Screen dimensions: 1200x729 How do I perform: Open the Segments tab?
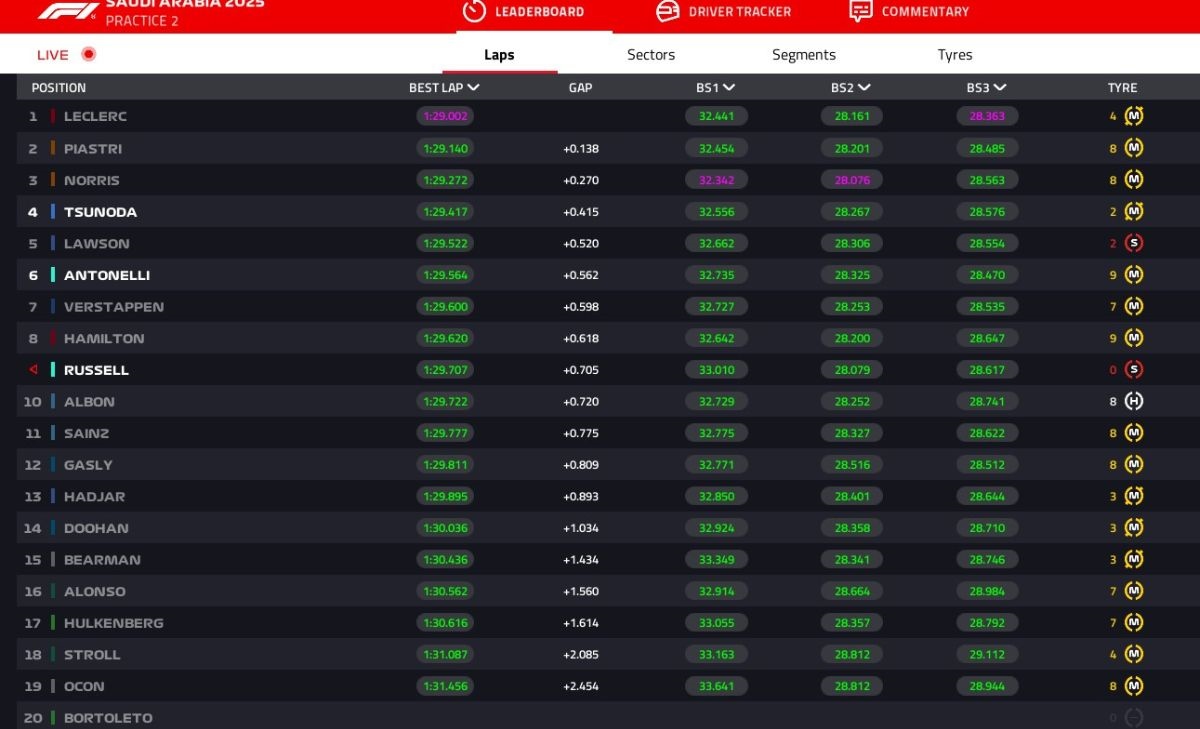(x=803, y=55)
